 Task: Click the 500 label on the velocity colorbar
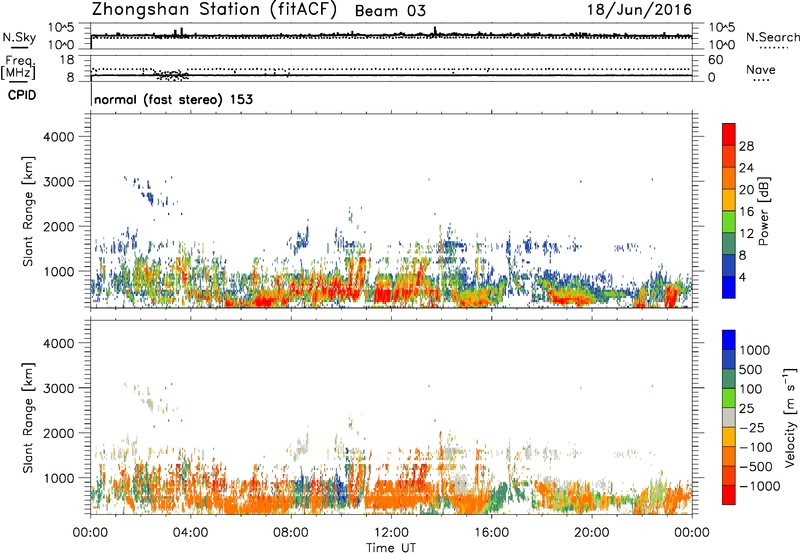point(751,370)
